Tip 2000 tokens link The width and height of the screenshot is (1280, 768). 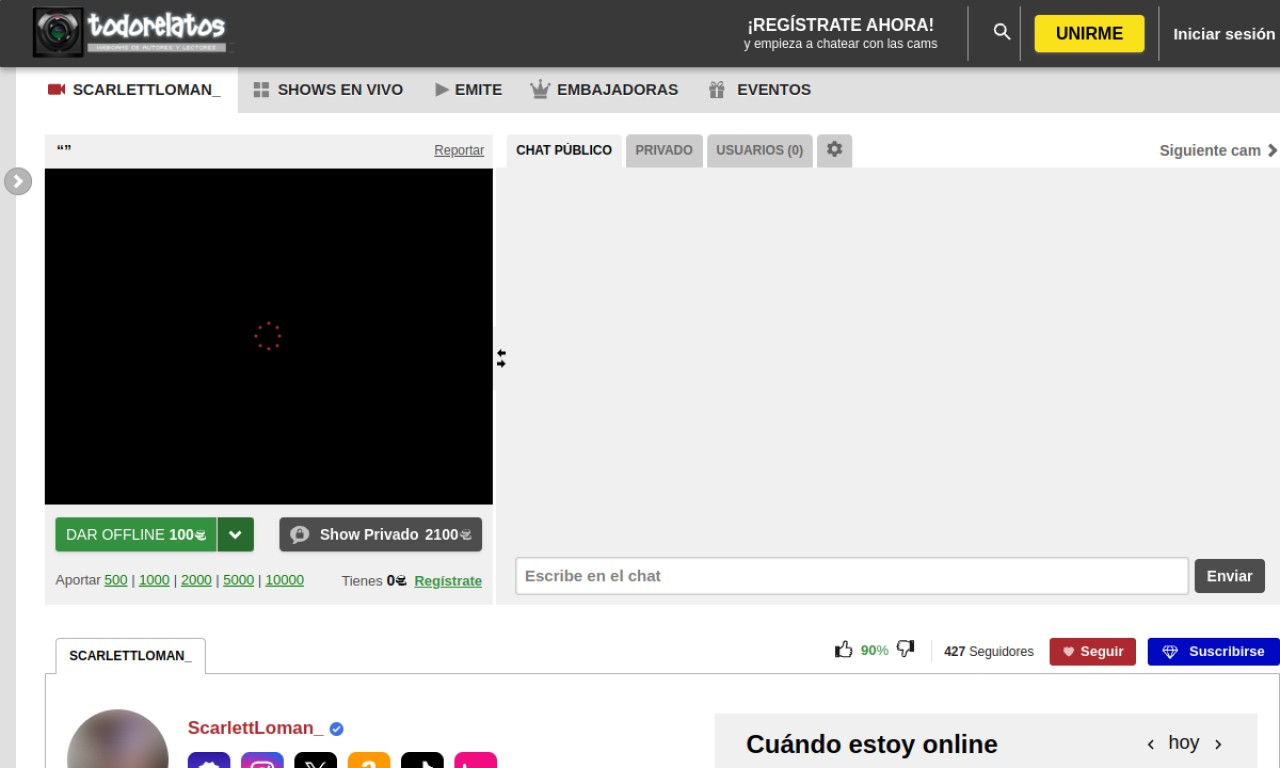point(196,580)
